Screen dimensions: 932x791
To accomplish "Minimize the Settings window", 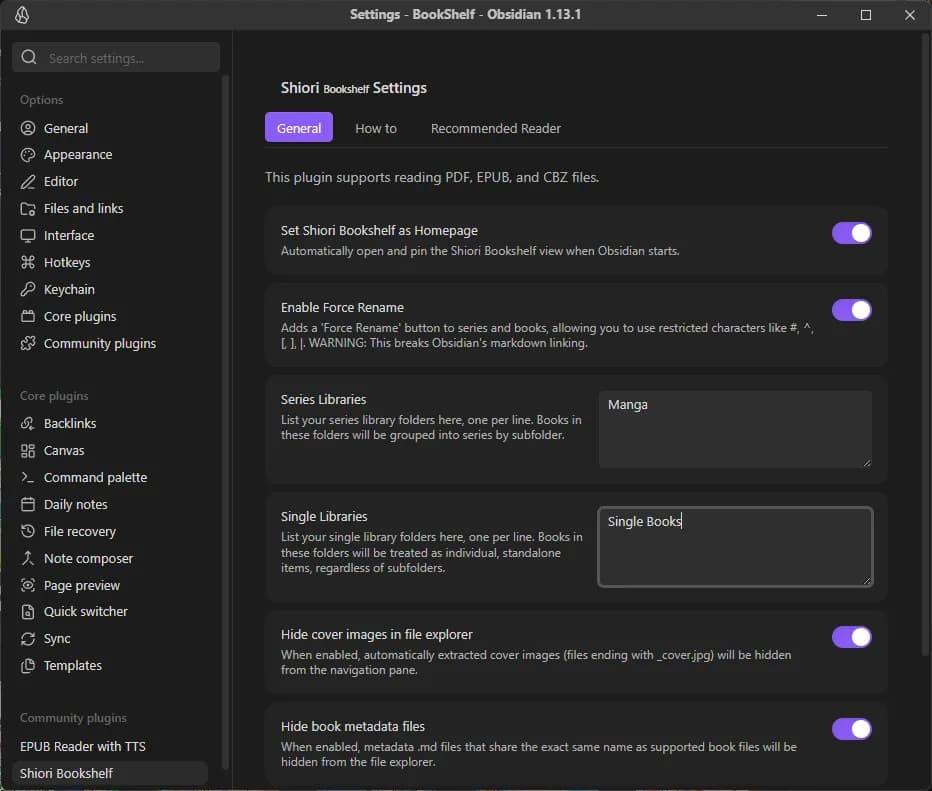I will [x=821, y=15].
